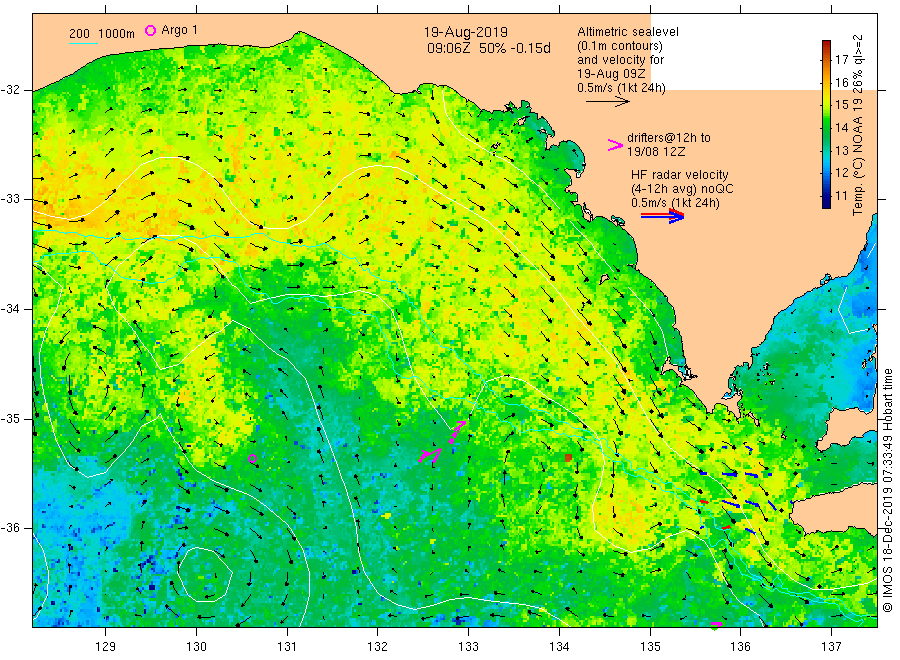
Task: Click the '(0.1m contours)' legend text
Action: pos(620,46)
